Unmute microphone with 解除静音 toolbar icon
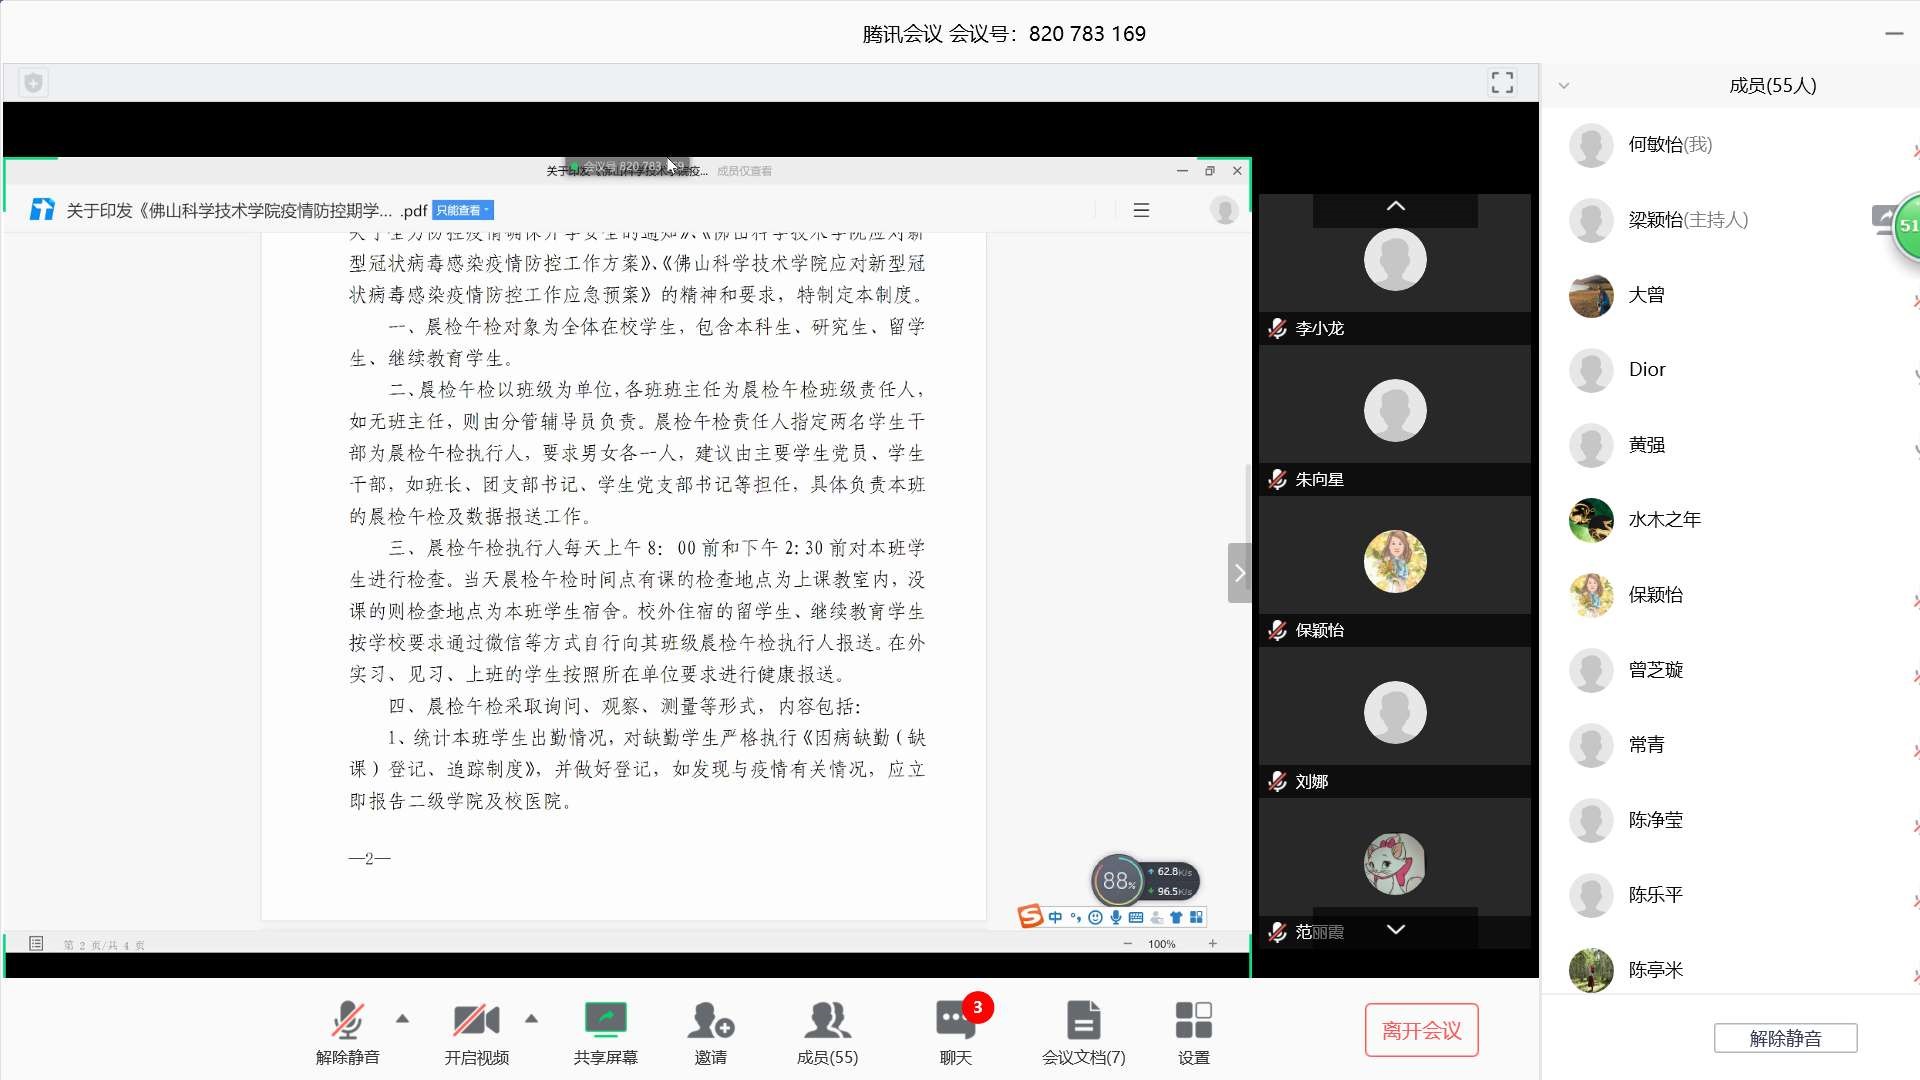This screenshot has width=1920, height=1080. 347,1032
